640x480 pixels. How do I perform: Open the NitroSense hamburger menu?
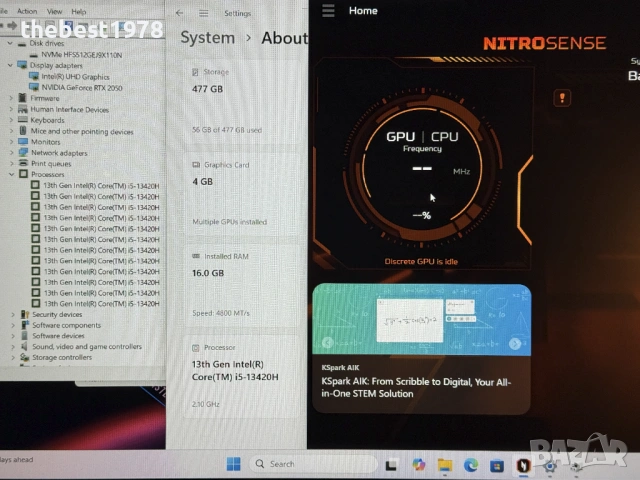coord(328,11)
